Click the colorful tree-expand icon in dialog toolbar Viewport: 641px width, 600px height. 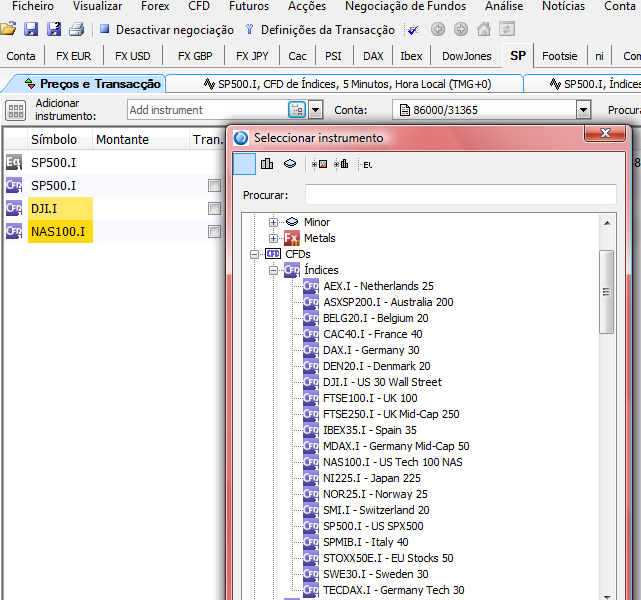[319, 164]
